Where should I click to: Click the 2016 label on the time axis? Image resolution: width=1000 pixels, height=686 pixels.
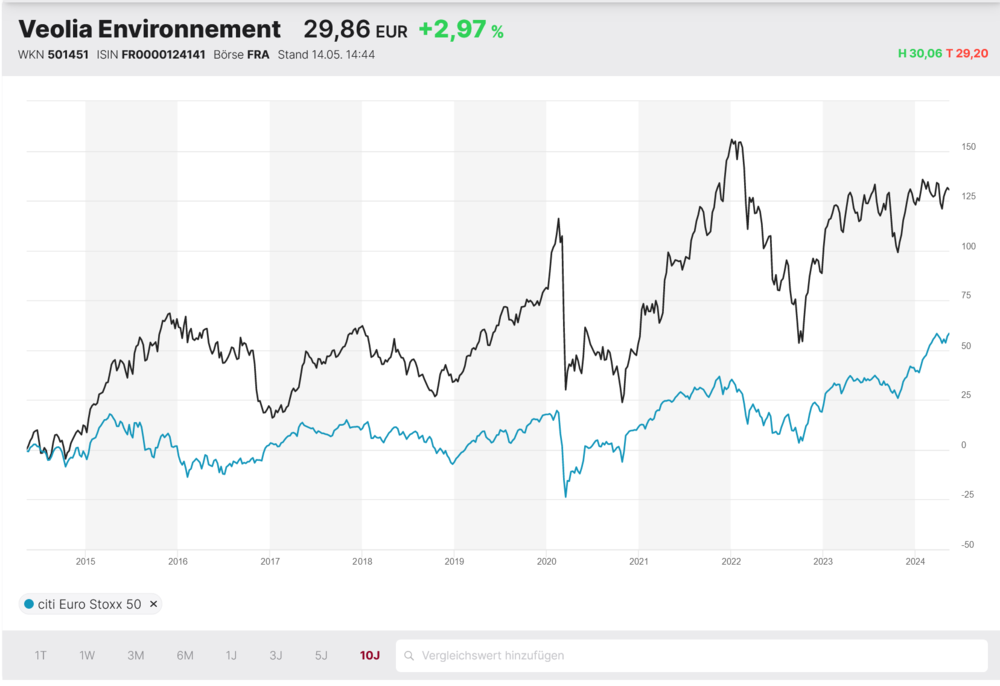pyautogui.click(x=177, y=561)
